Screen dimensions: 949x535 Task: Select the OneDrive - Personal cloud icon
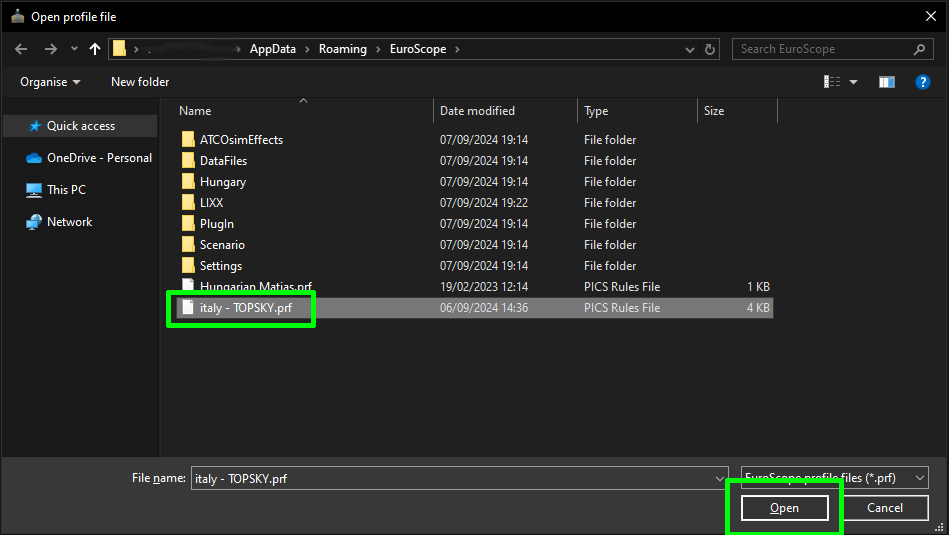34,158
